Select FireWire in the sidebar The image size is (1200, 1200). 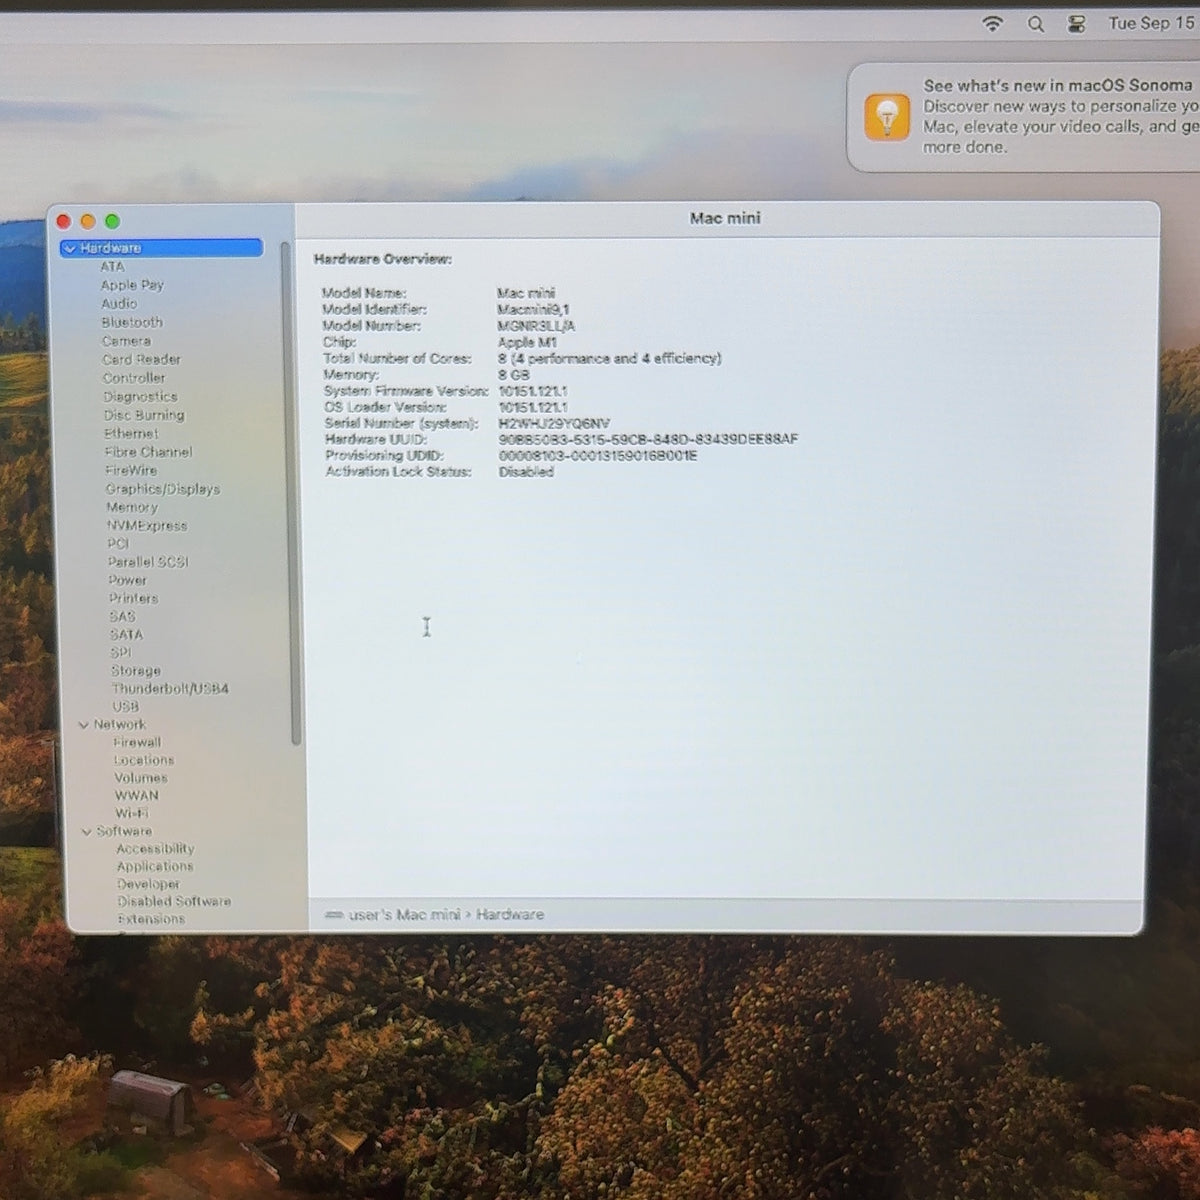tap(131, 470)
